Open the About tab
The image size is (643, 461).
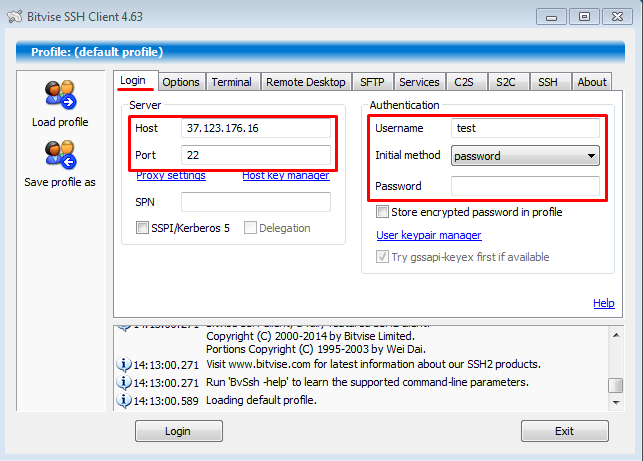[x=592, y=82]
